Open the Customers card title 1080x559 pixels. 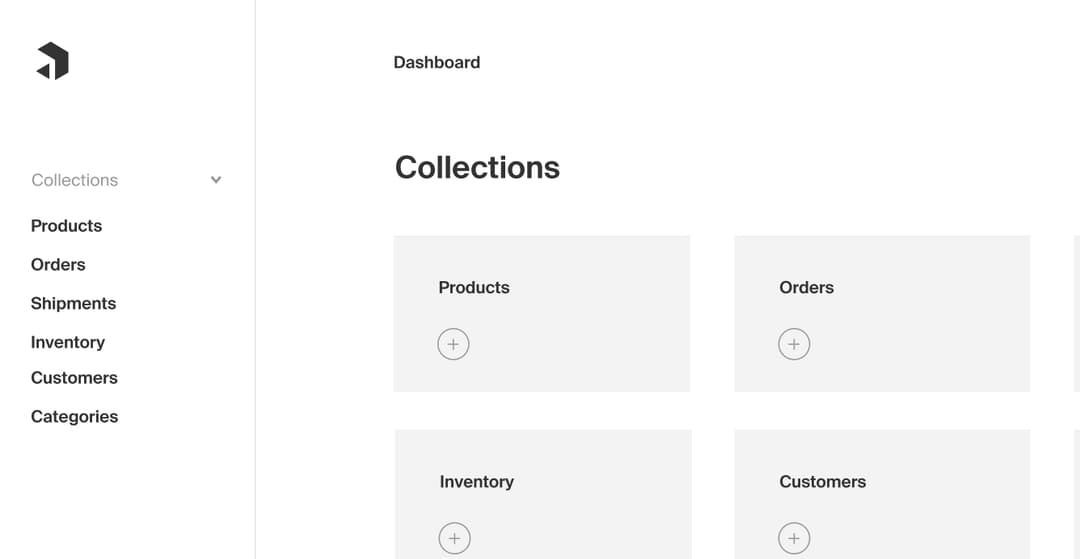coord(822,482)
